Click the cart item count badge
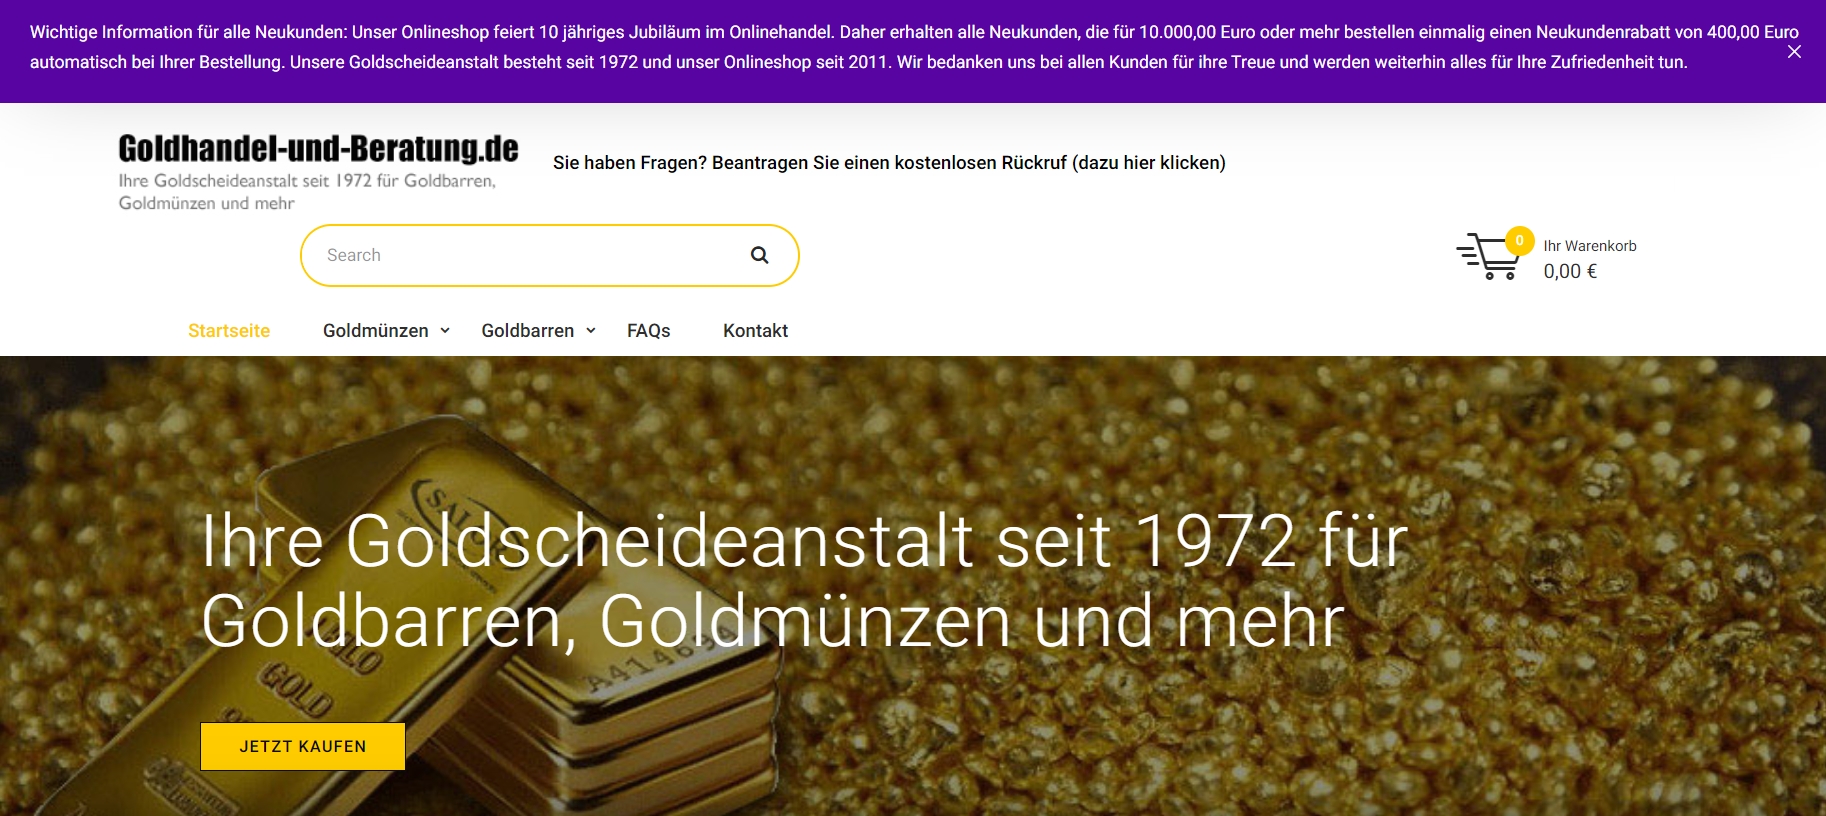This screenshot has width=1826, height=816. 1519,240
